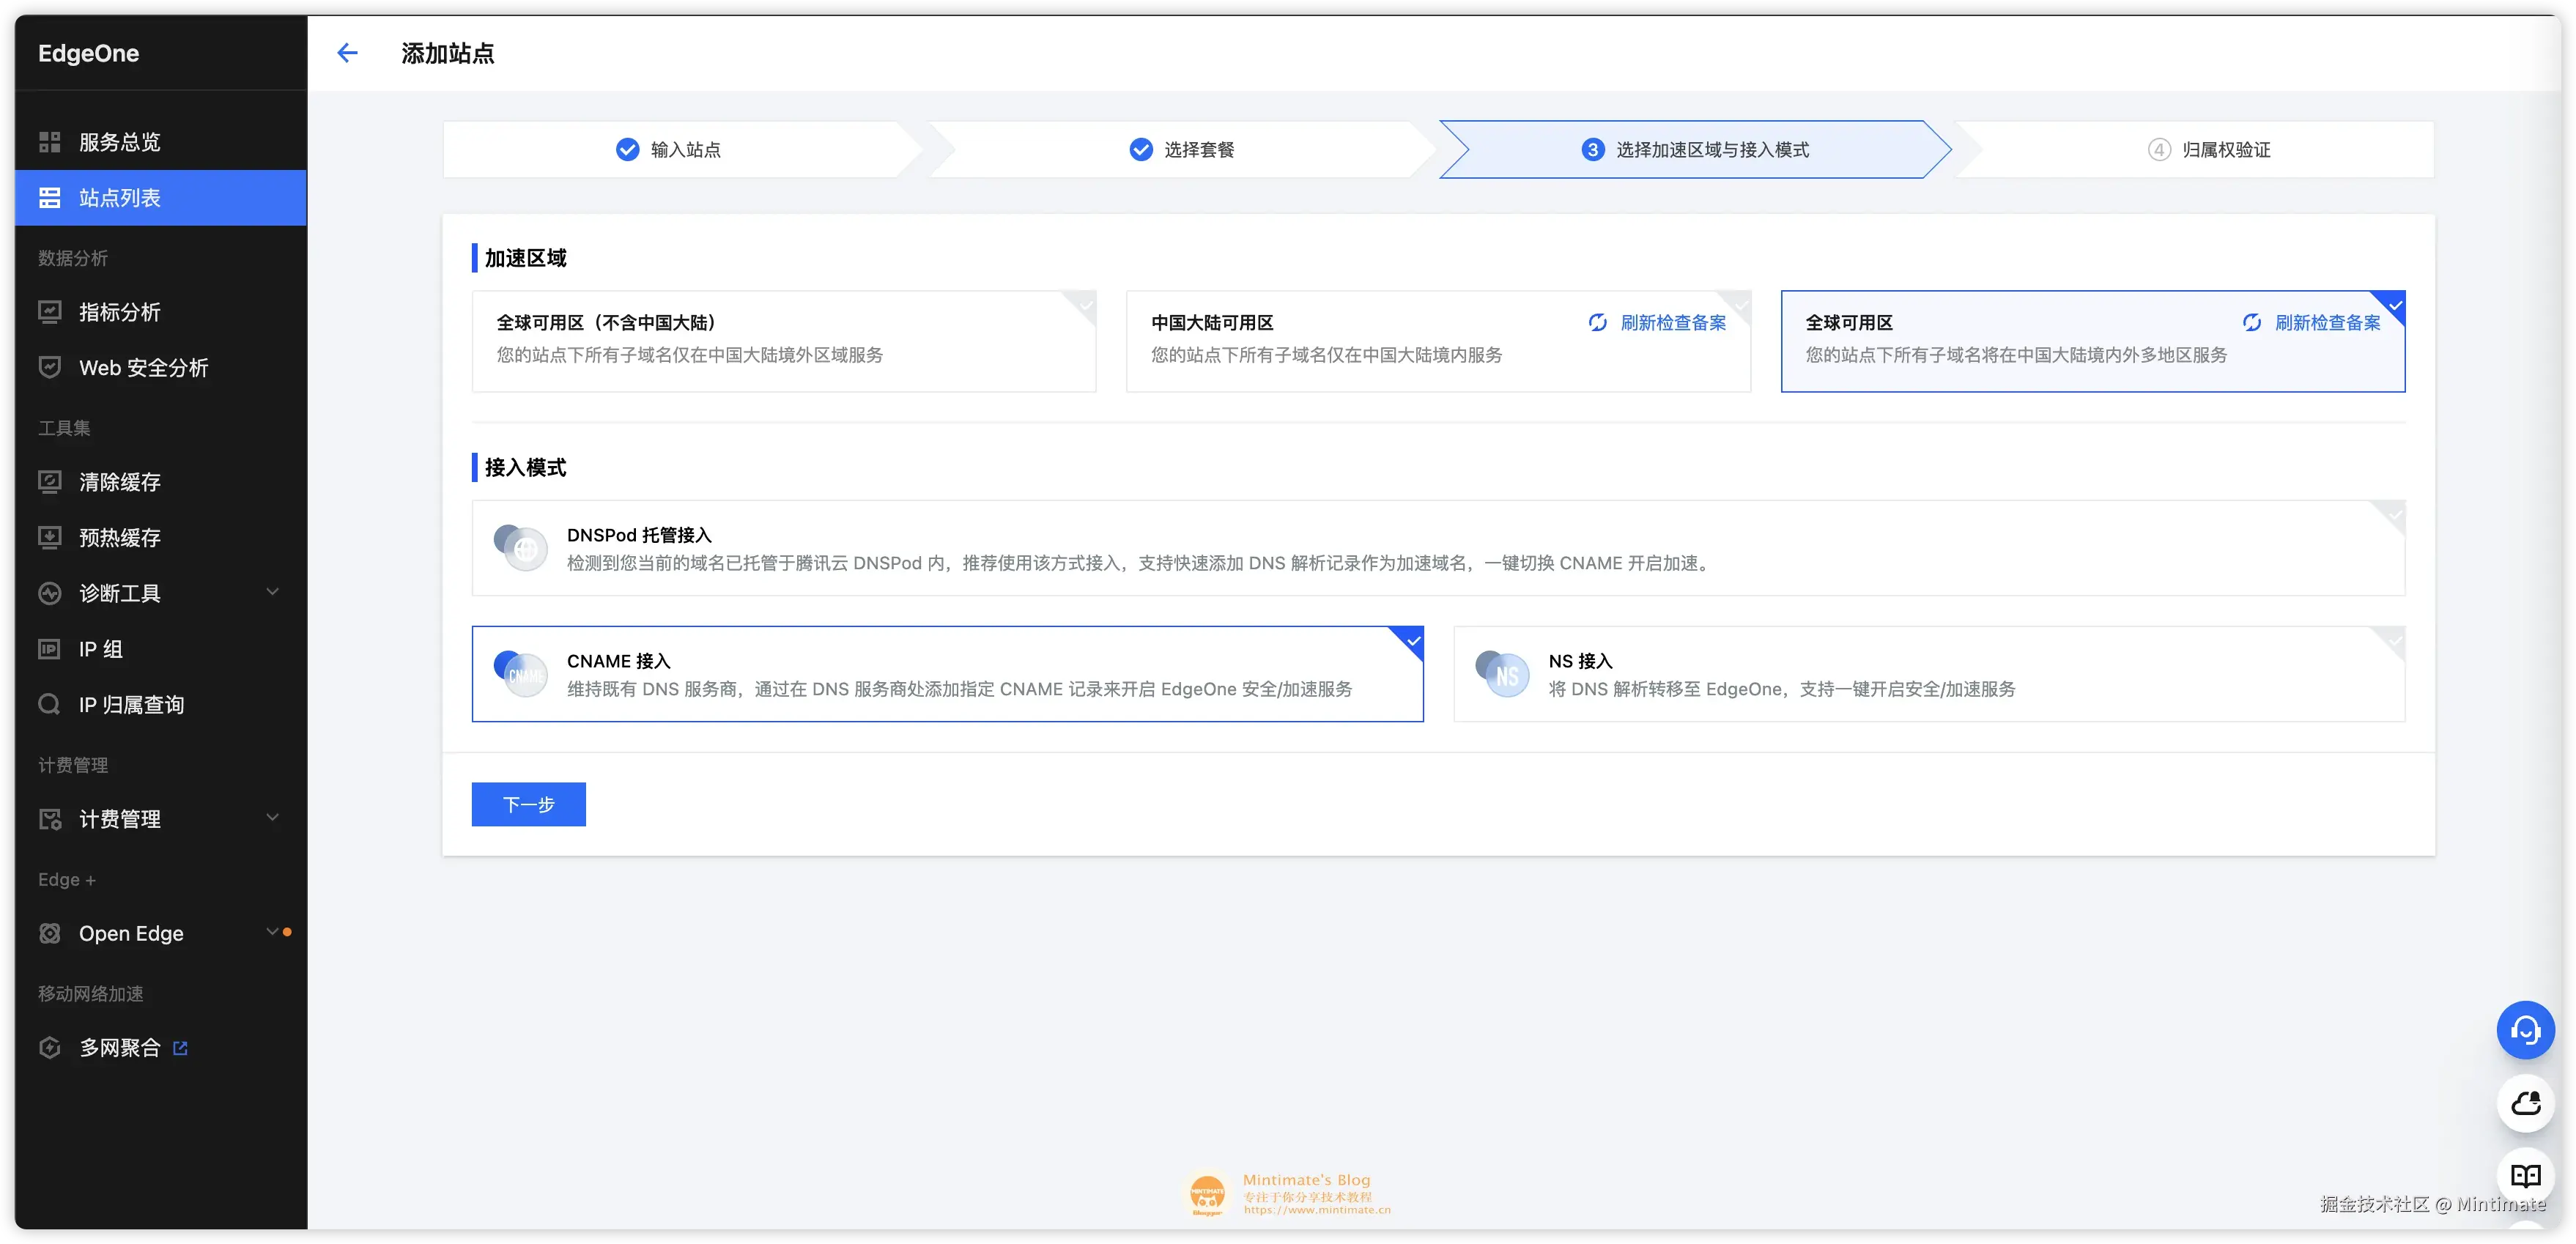Select IP 组 in the sidebar
Screen dimensions: 2576x1244
(100, 648)
